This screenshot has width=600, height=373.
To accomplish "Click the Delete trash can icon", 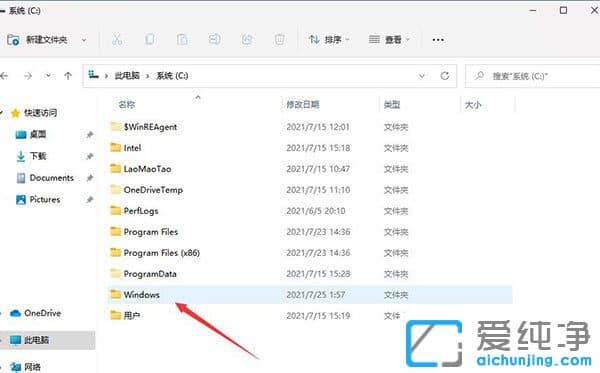I will [280, 39].
